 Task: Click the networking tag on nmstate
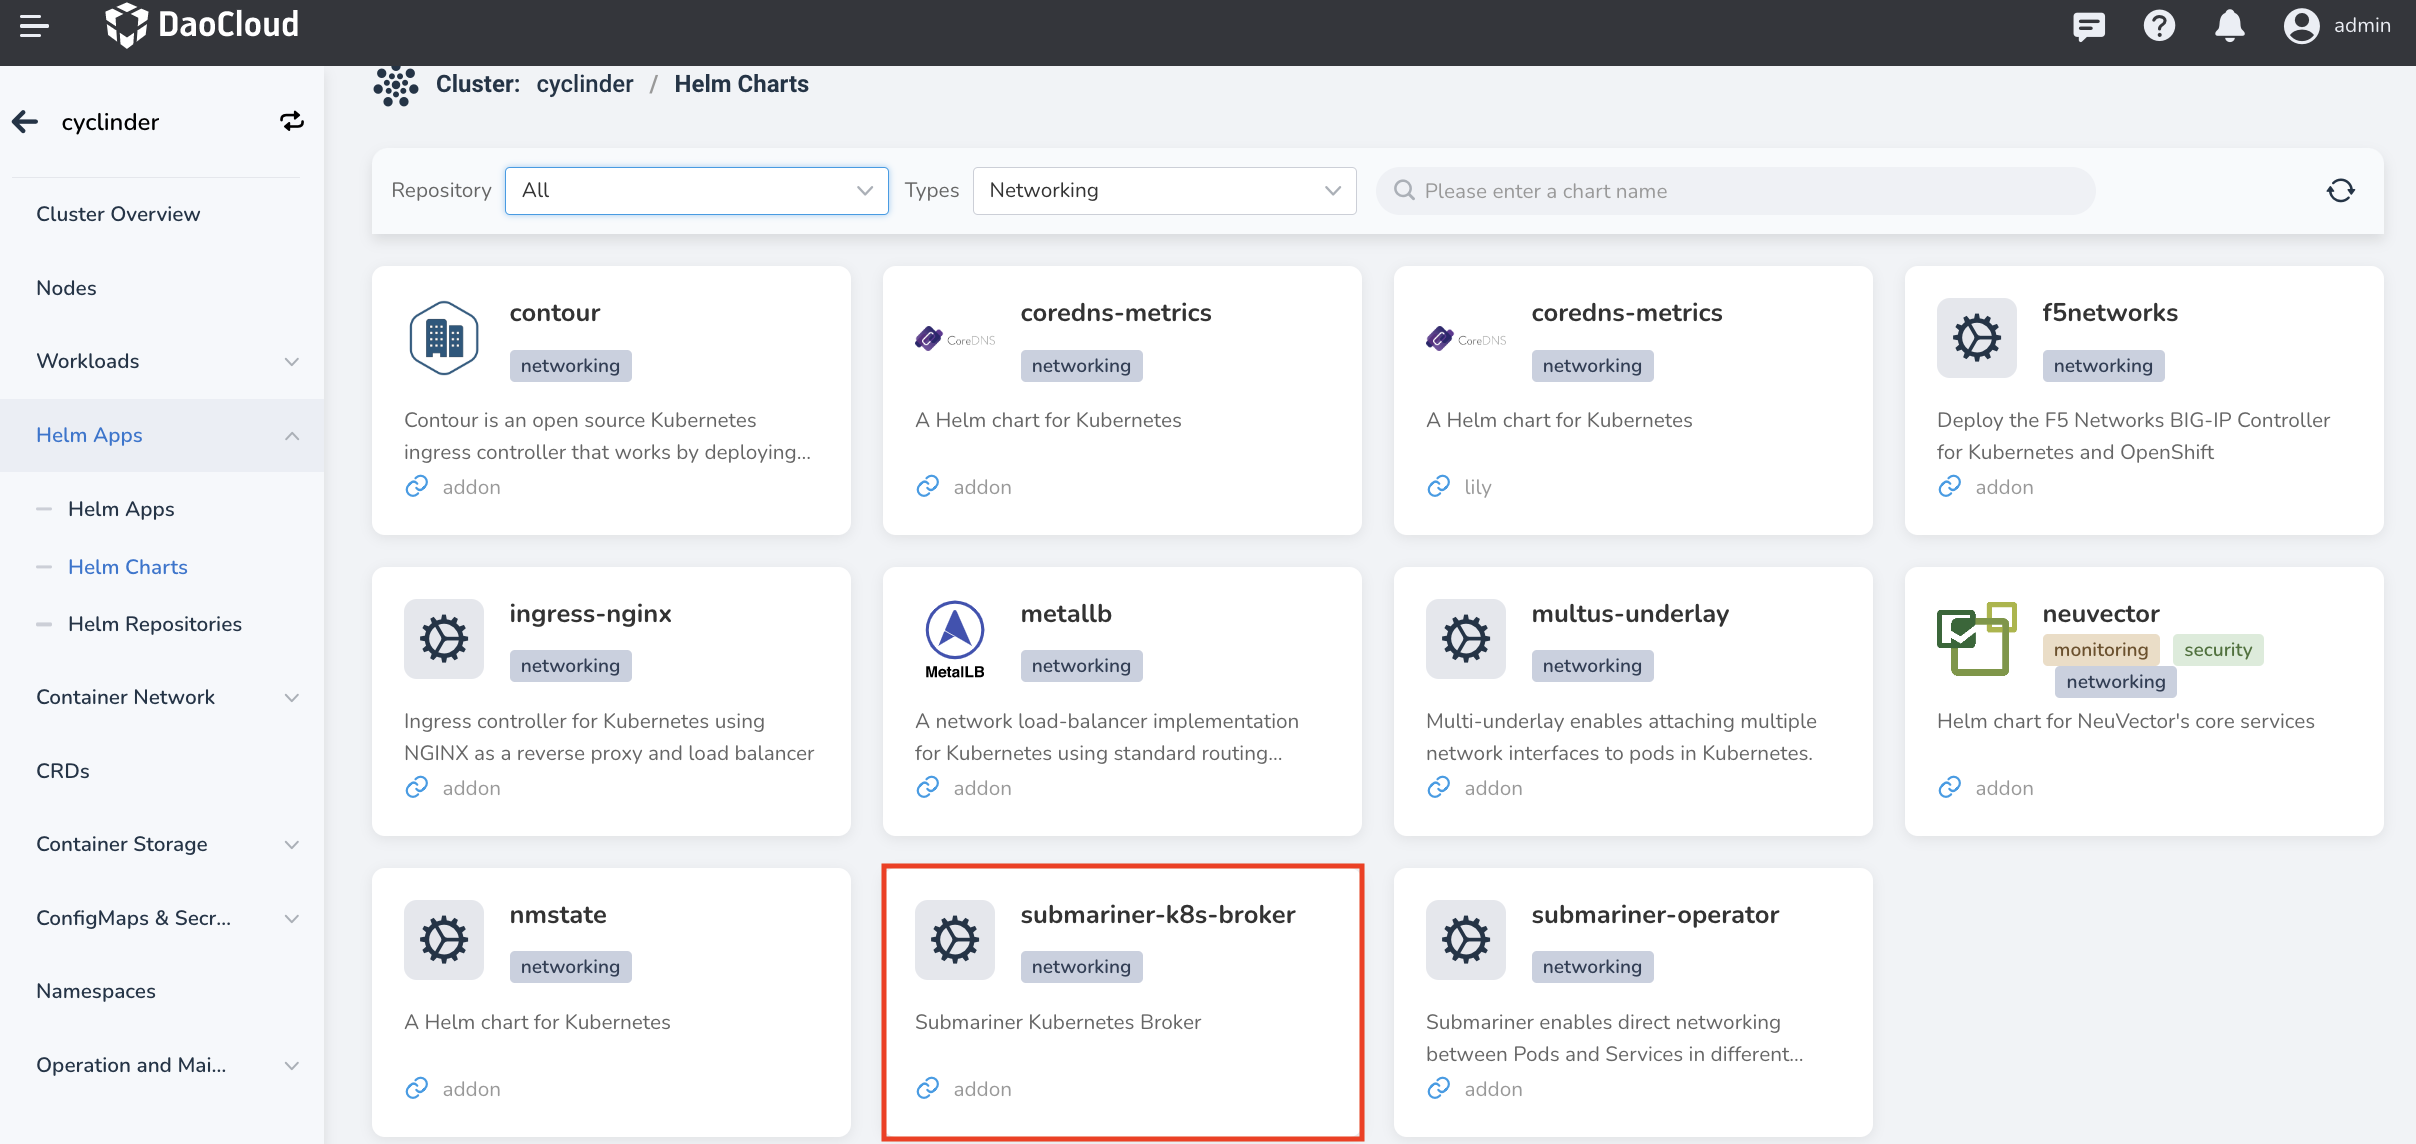[570, 967]
